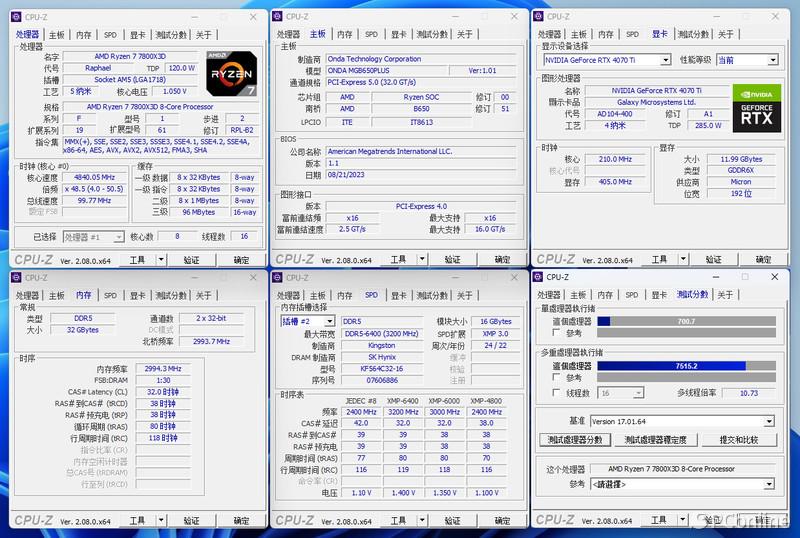Click 确定 in the mainboard window
This screenshot has height=538, width=800.
[x=503, y=259]
